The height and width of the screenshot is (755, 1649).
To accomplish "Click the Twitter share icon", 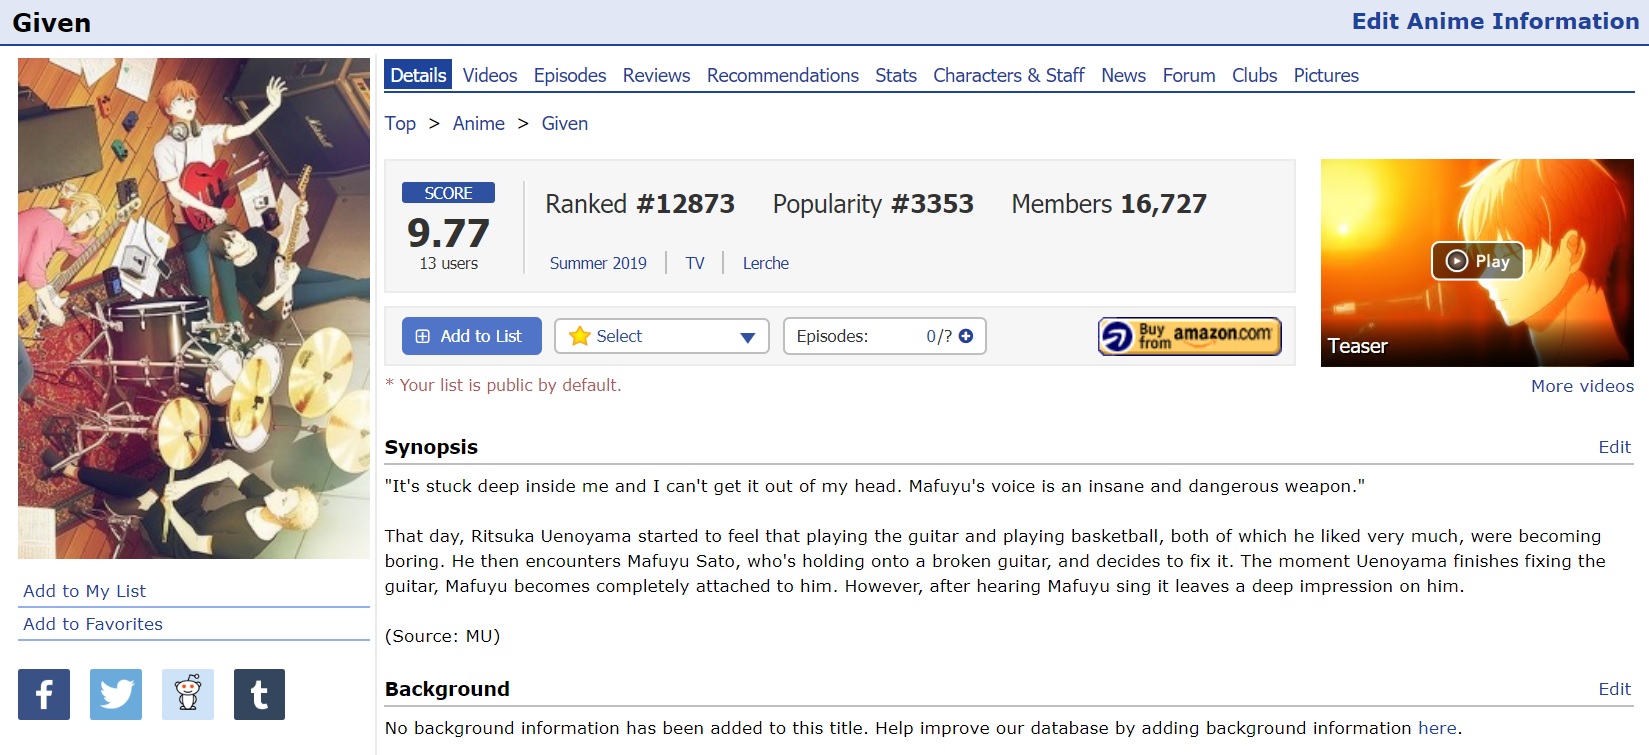I will (x=116, y=694).
